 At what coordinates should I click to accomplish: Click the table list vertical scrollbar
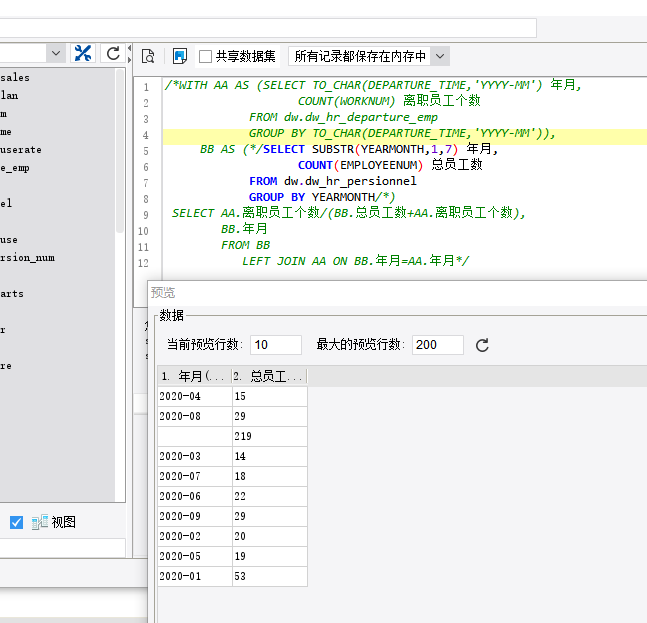[121, 150]
